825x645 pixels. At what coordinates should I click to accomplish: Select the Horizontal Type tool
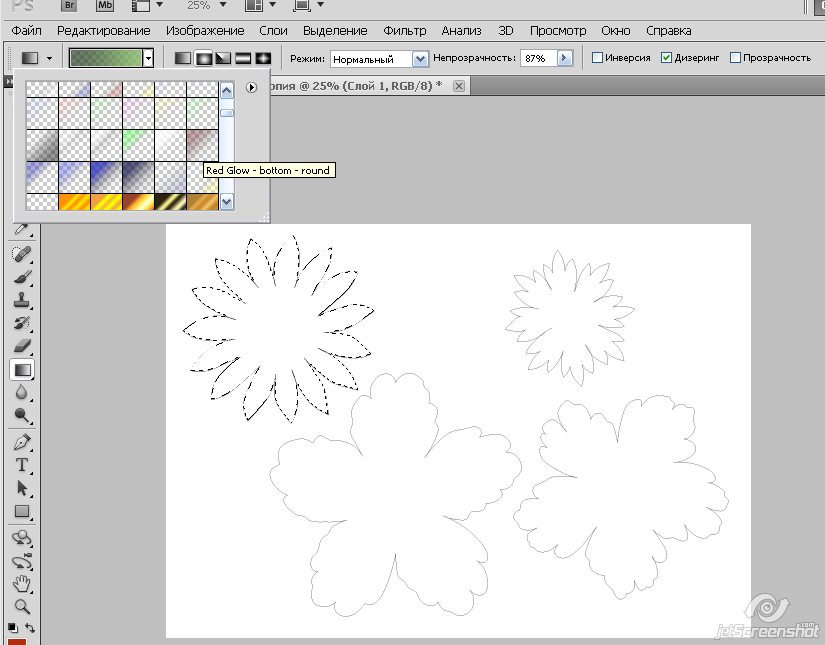click(x=21, y=465)
